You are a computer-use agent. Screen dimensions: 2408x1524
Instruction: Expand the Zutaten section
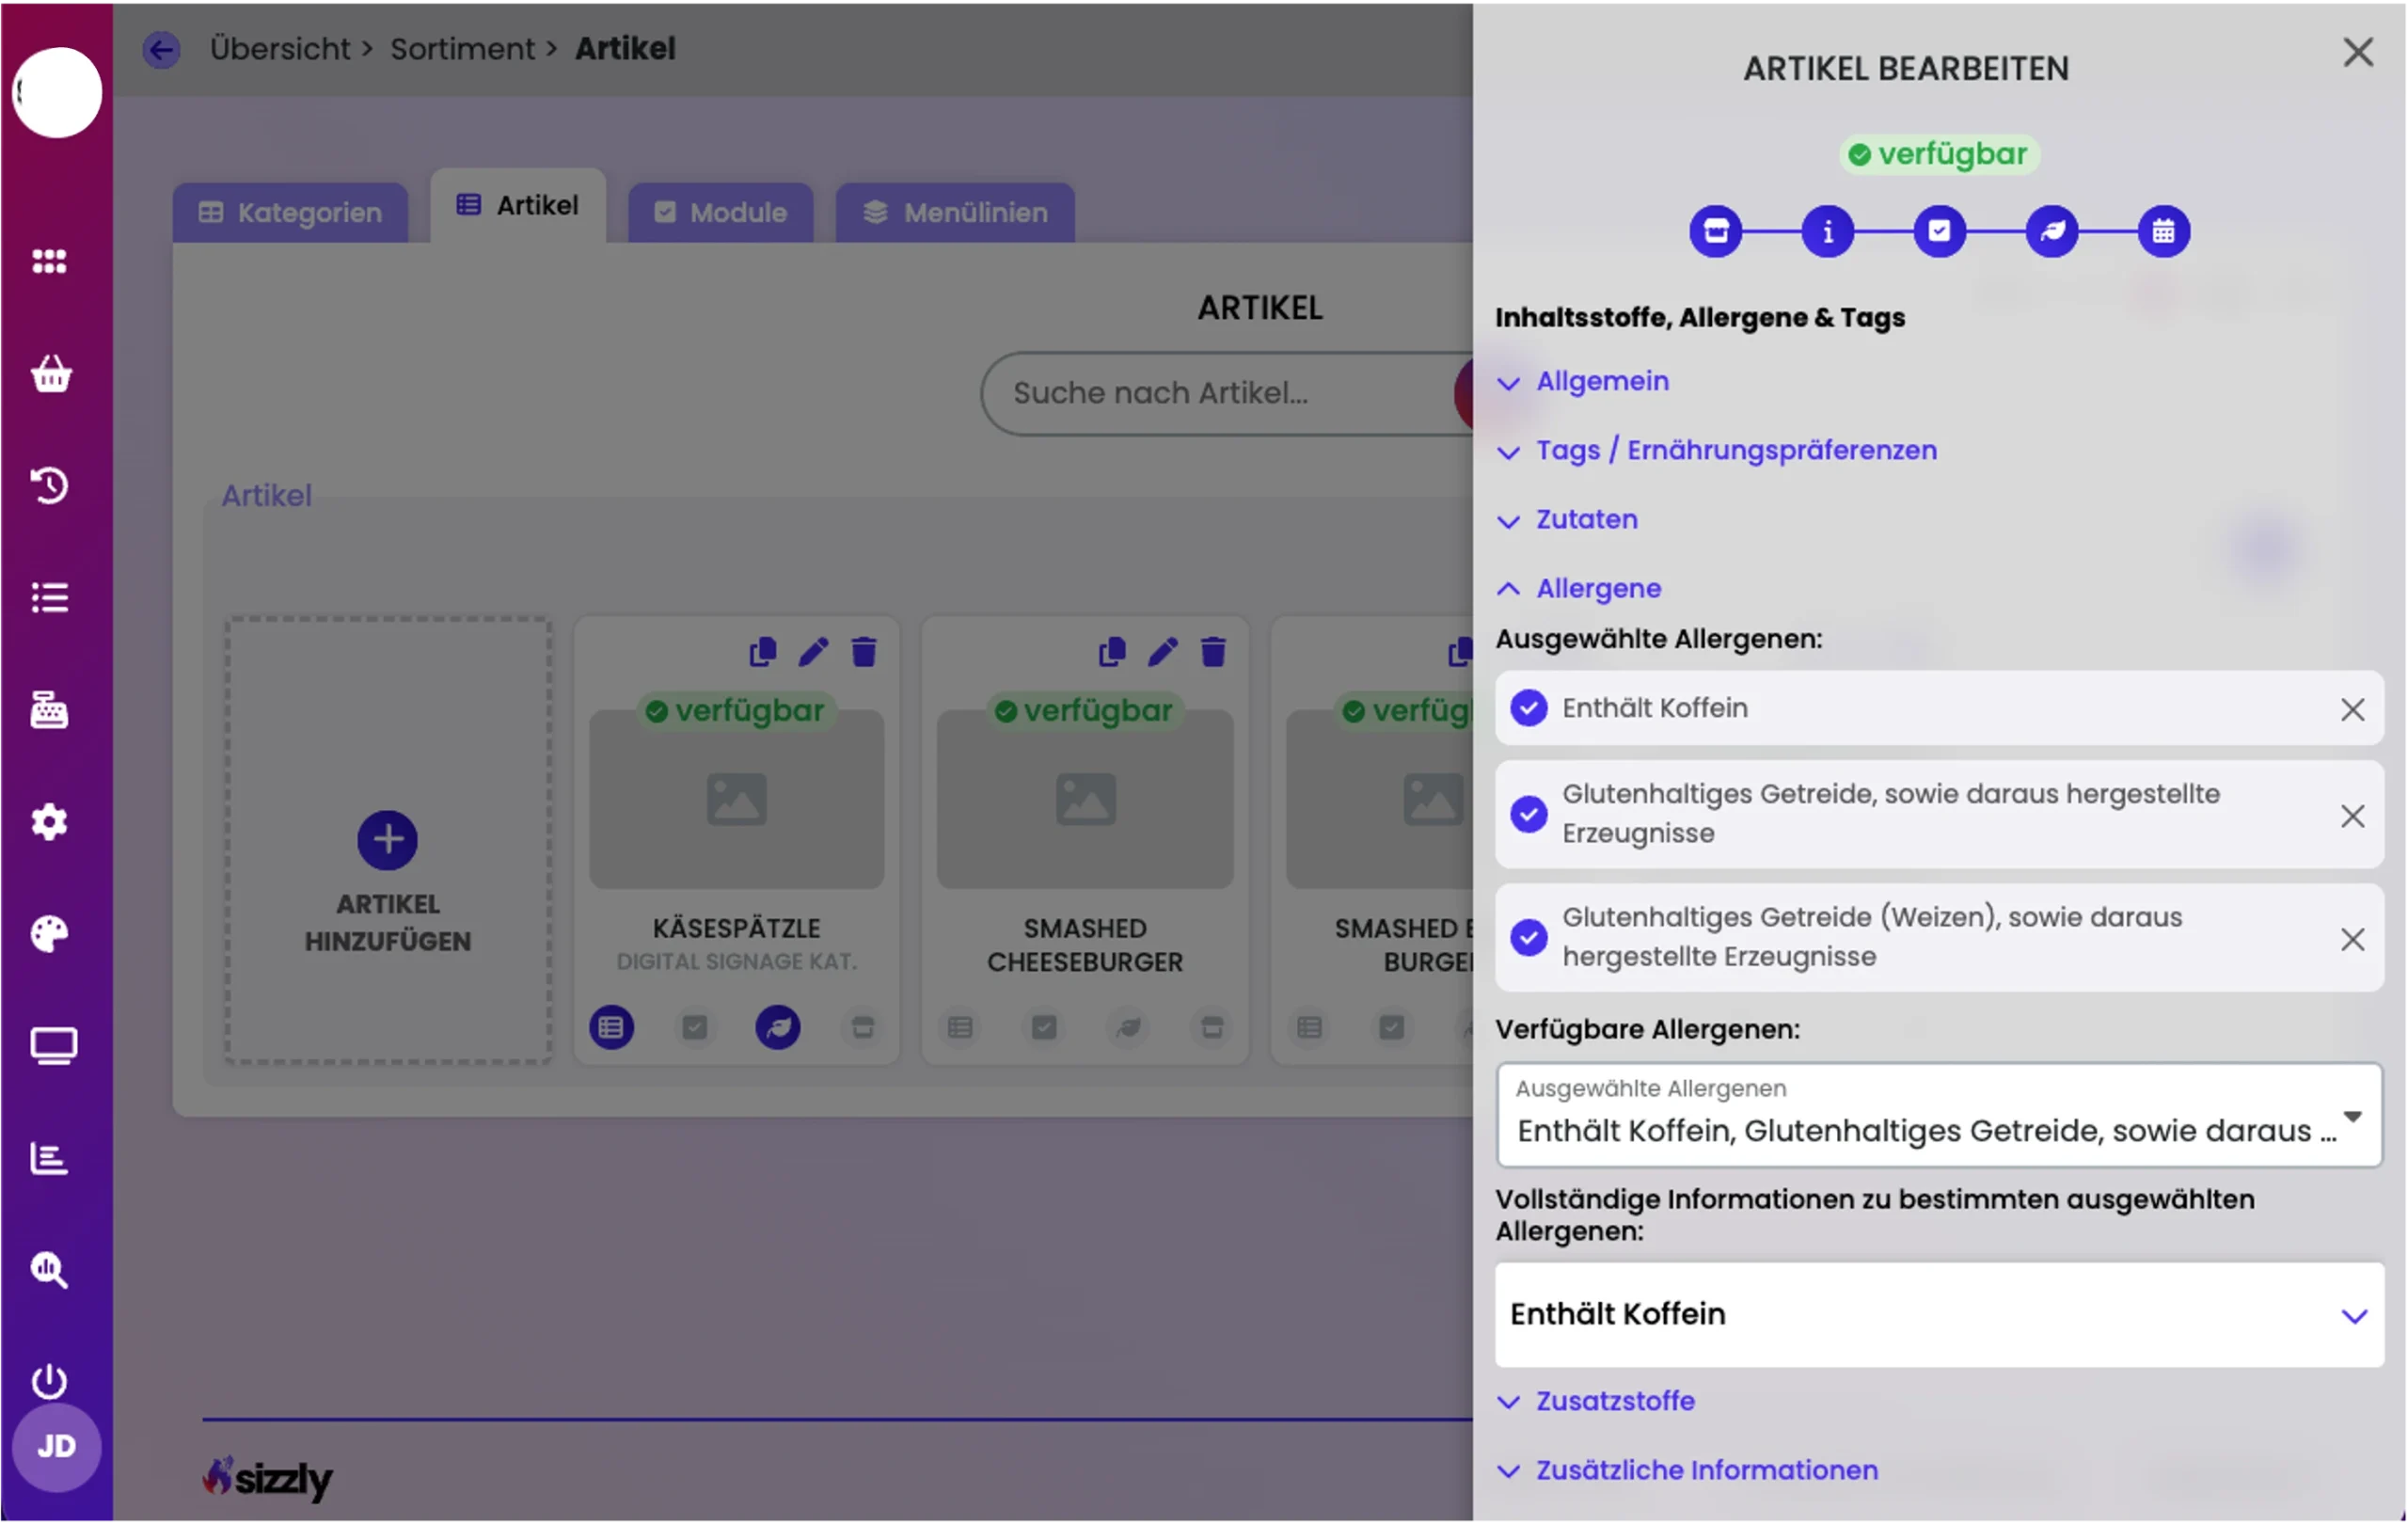click(x=1567, y=520)
